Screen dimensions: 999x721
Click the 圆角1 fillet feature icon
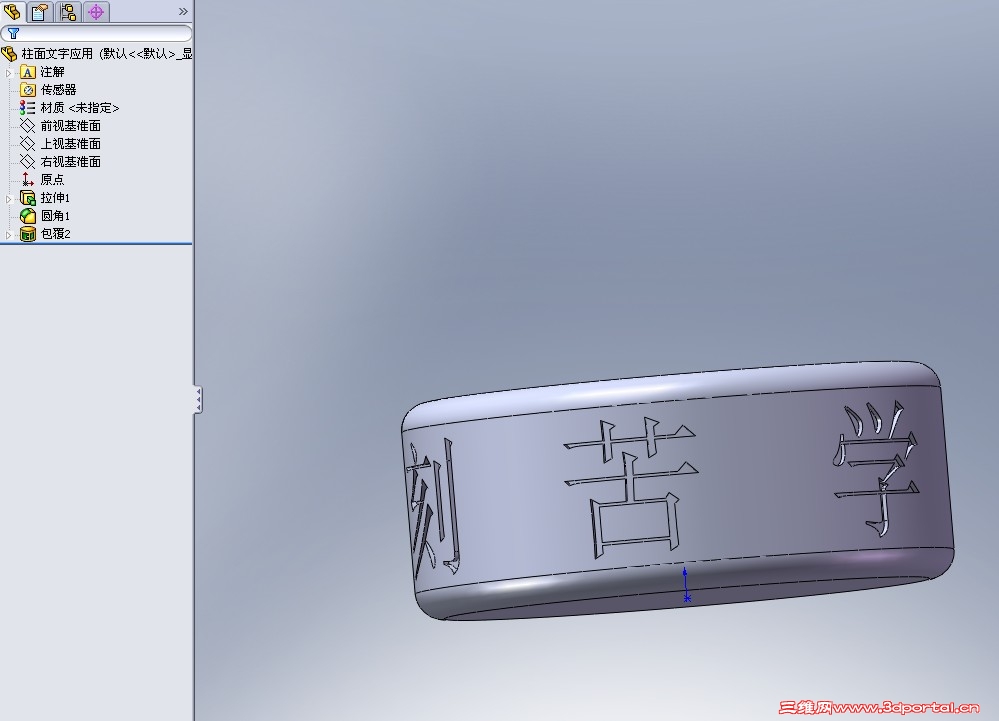[x=27, y=216]
